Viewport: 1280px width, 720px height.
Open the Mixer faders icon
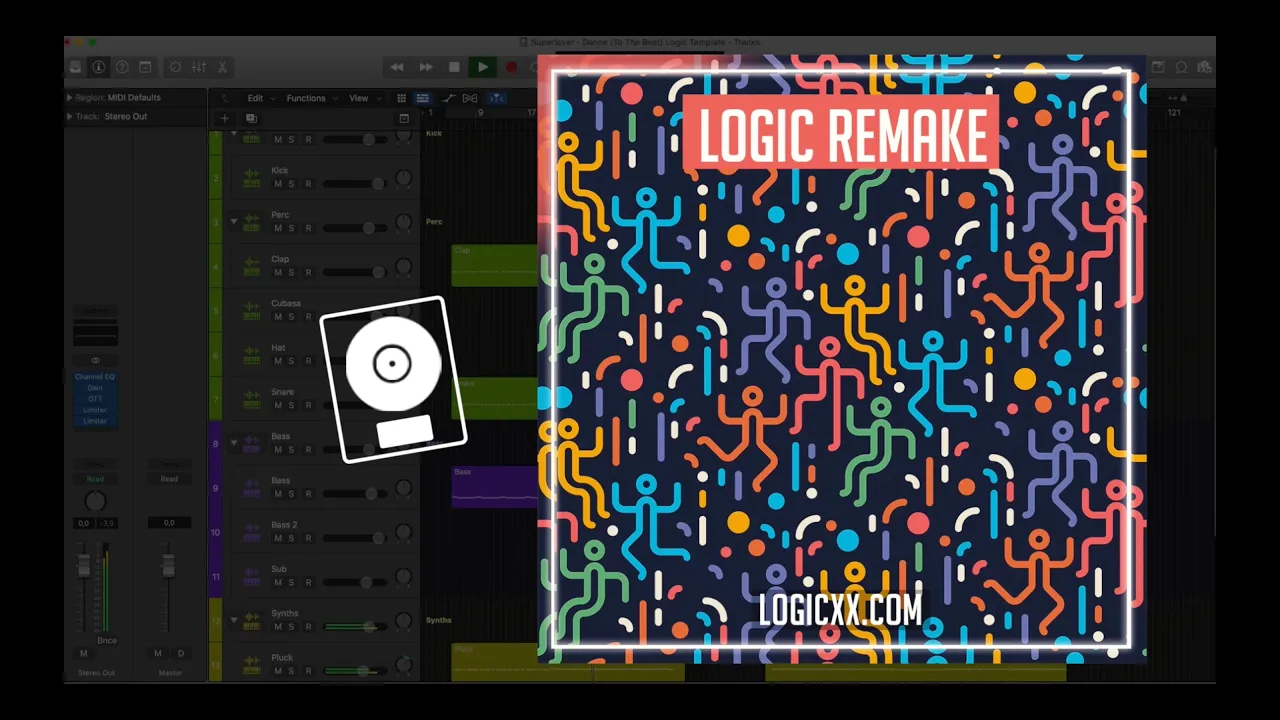(199, 67)
